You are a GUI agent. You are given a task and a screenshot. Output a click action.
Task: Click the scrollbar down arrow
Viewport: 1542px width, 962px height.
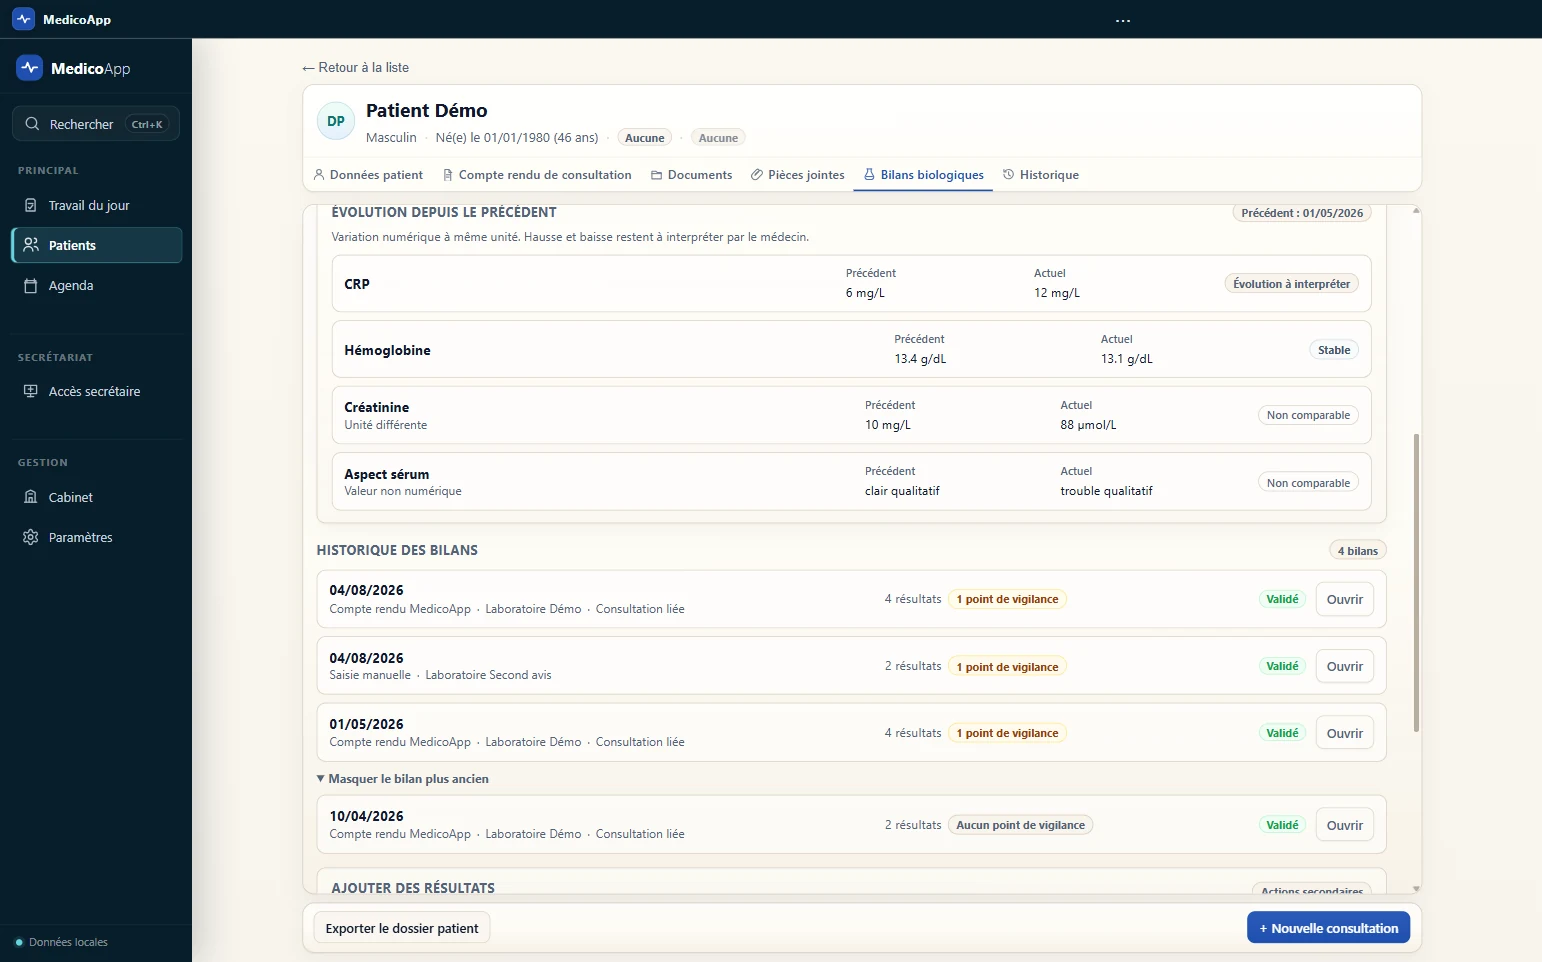[x=1416, y=888]
